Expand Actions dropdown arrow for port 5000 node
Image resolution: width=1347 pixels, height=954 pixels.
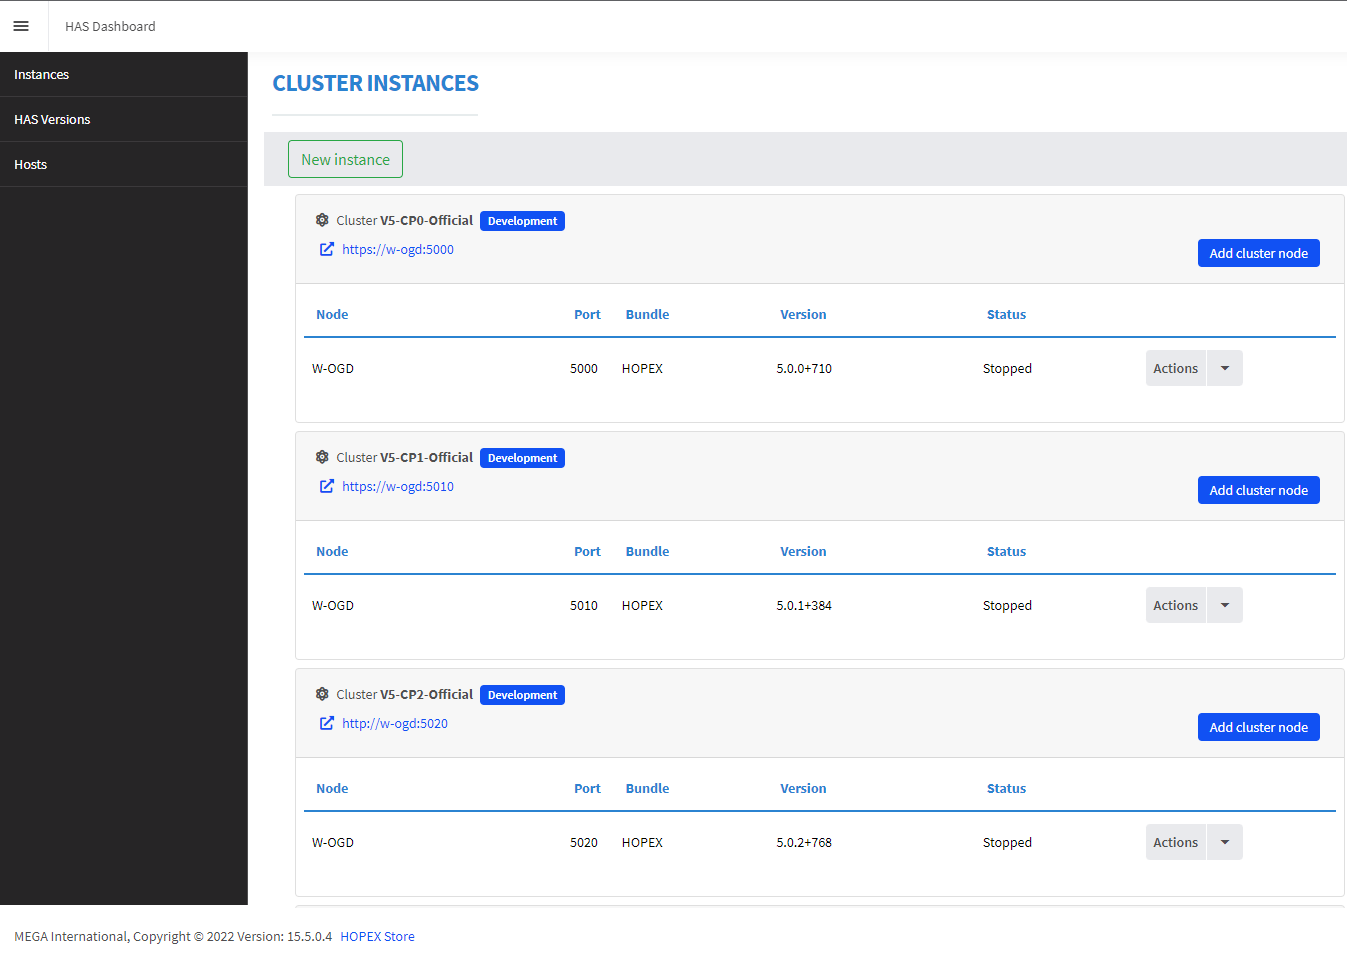point(1224,368)
